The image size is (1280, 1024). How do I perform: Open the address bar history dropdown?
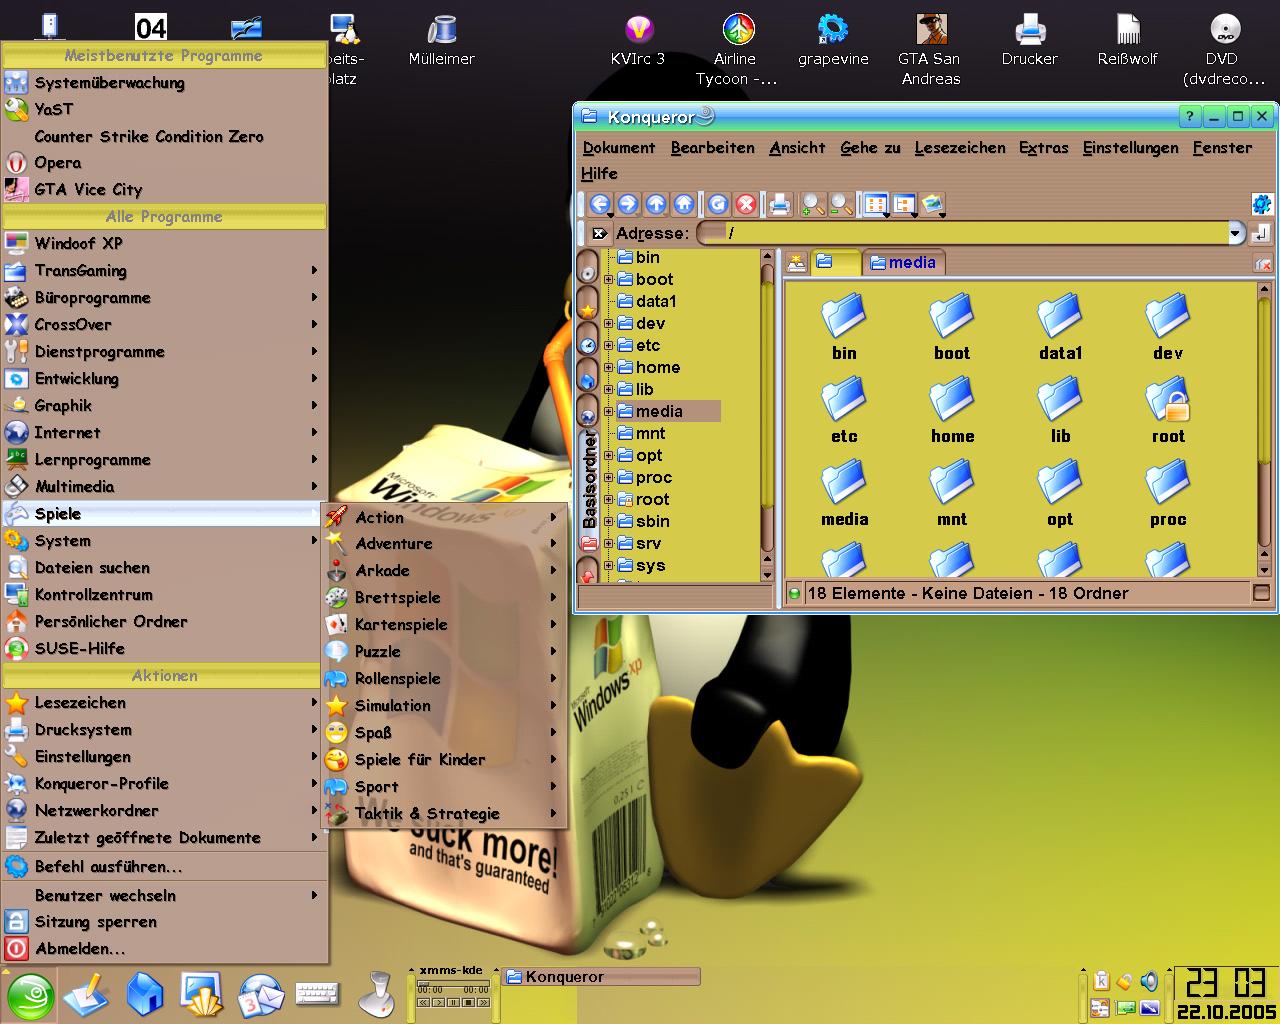[1236, 233]
